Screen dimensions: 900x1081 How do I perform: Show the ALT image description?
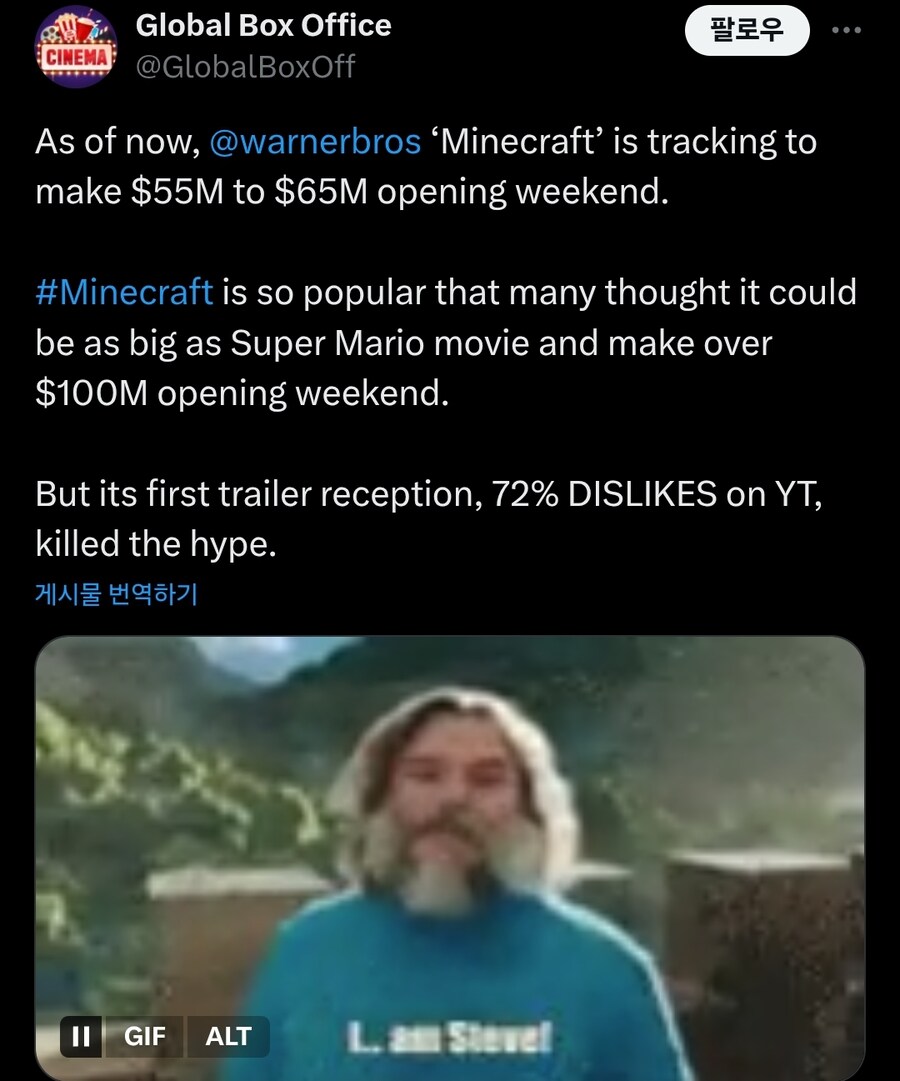click(x=228, y=1037)
